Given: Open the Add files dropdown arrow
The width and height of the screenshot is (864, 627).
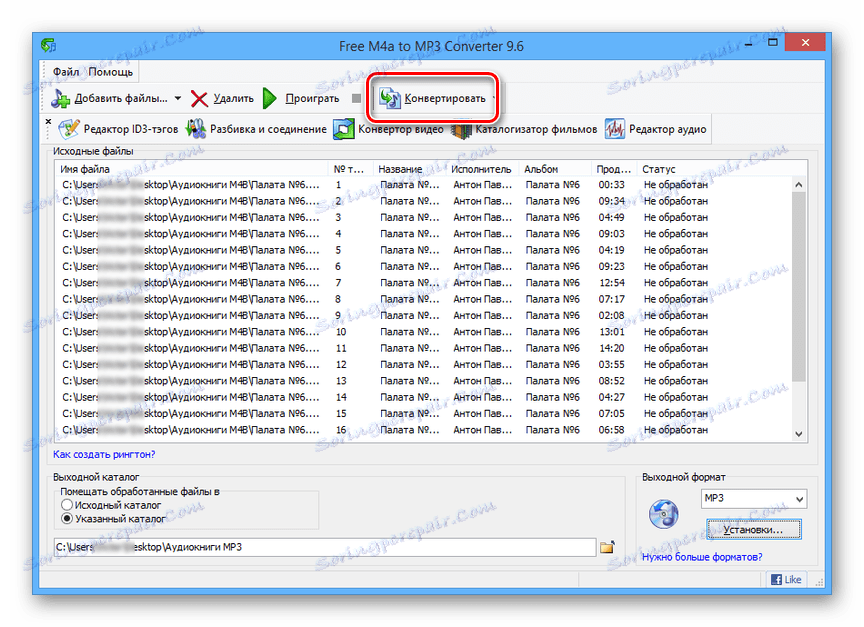Looking at the screenshot, I should coord(177,99).
